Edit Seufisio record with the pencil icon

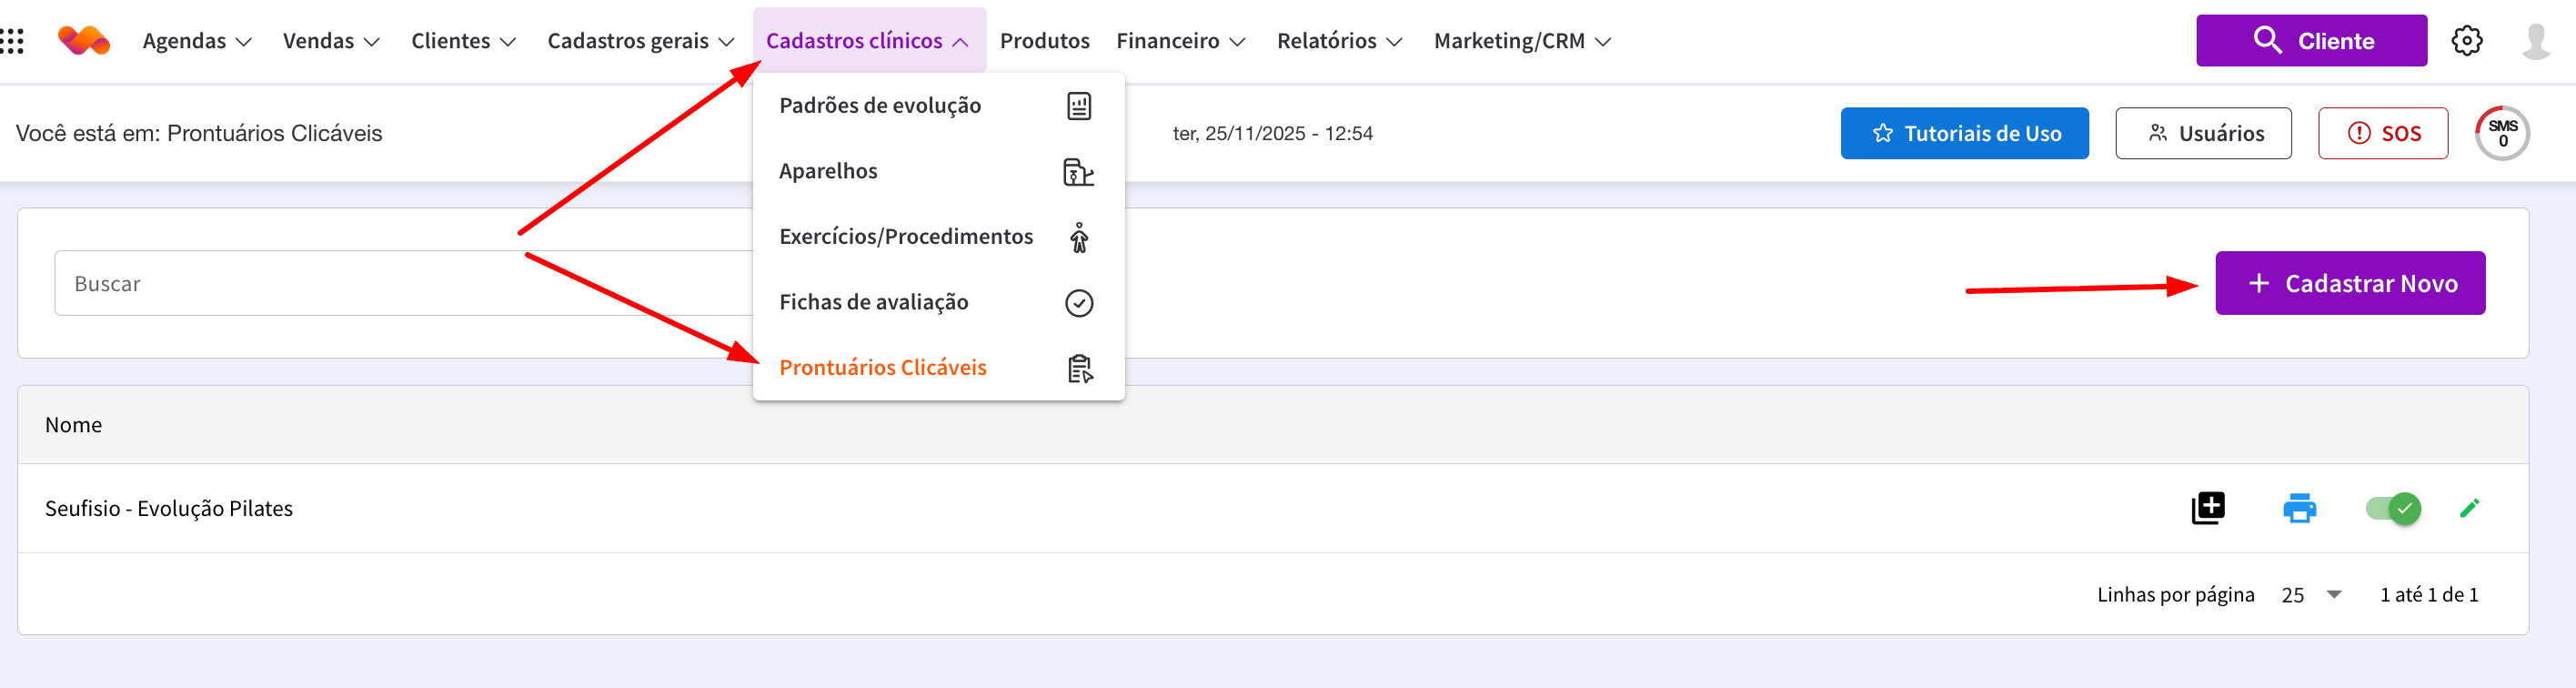click(2468, 508)
